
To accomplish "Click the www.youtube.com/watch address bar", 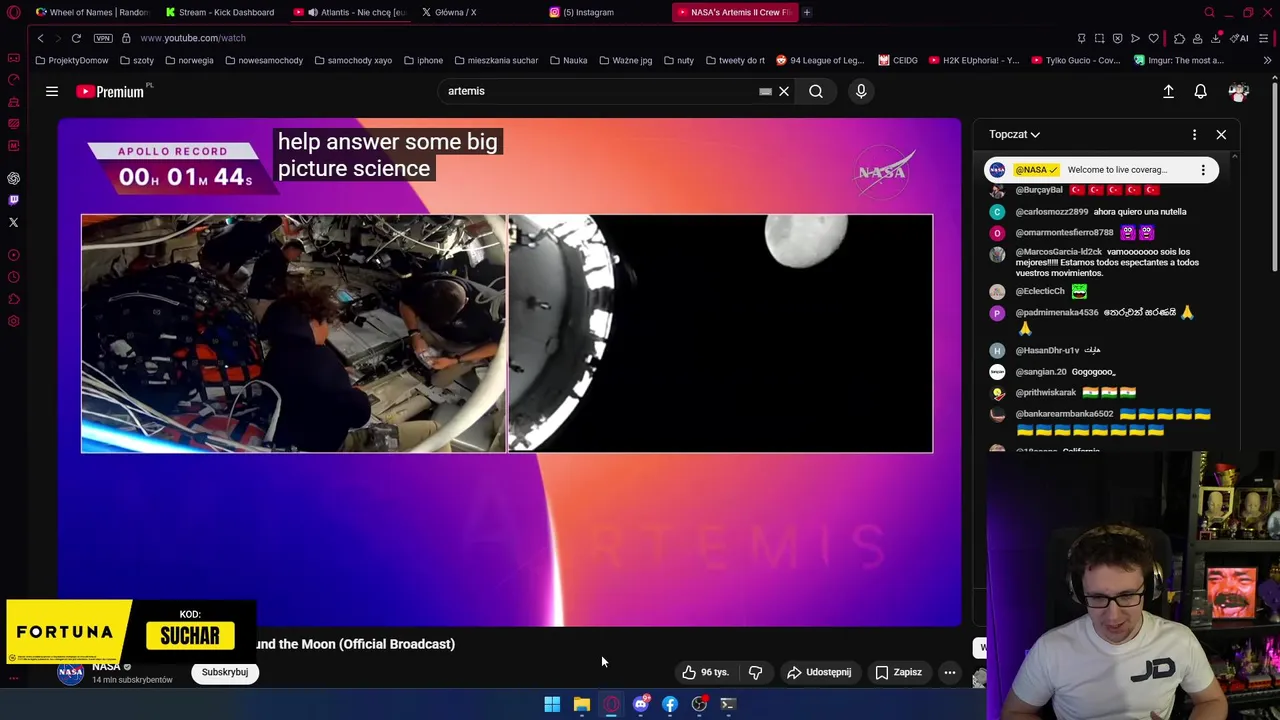I will click(x=193, y=38).
